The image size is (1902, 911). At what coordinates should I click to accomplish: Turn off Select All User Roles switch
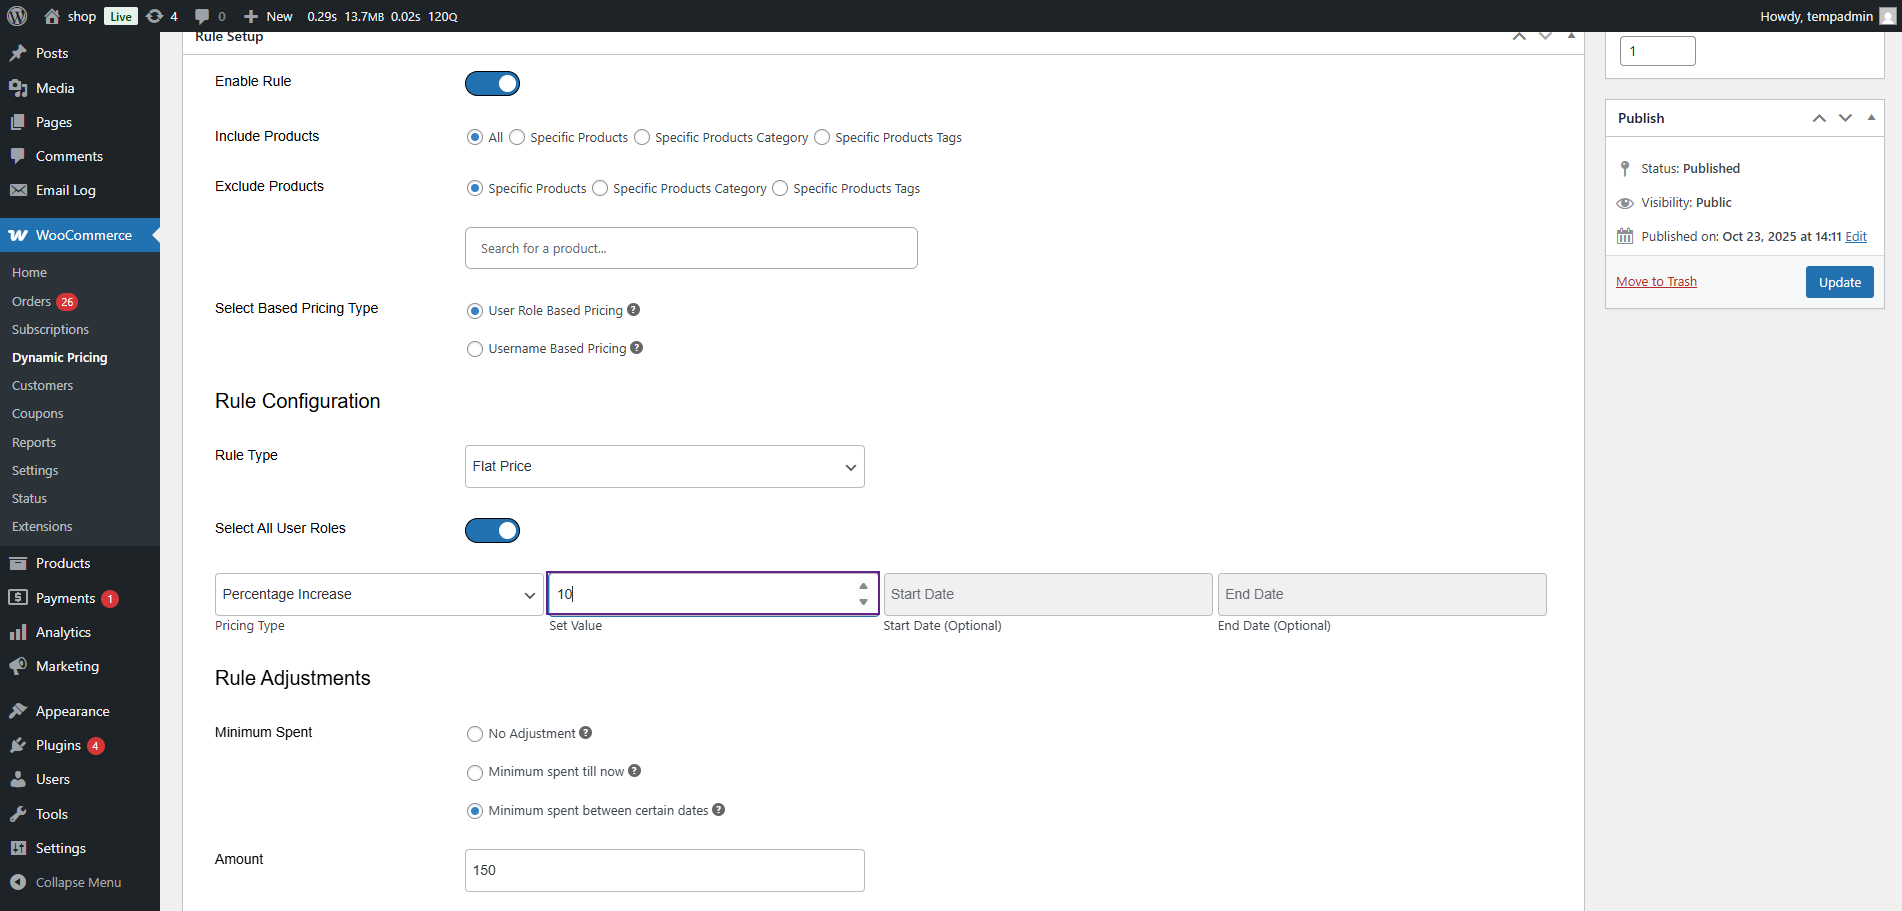[492, 530]
